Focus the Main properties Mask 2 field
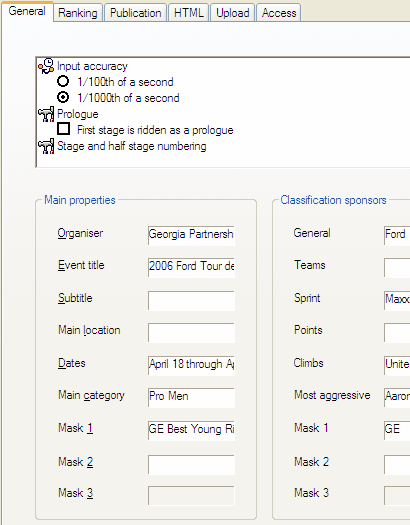Screen dimensions: 410x525 click(191, 464)
